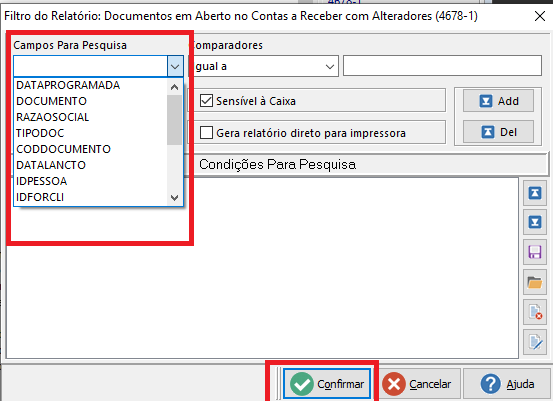This screenshot has width=553, height=401.
Task: Collapse Campos Para Pesquisa dropdown arrow
Action: (x=175, y=66)
